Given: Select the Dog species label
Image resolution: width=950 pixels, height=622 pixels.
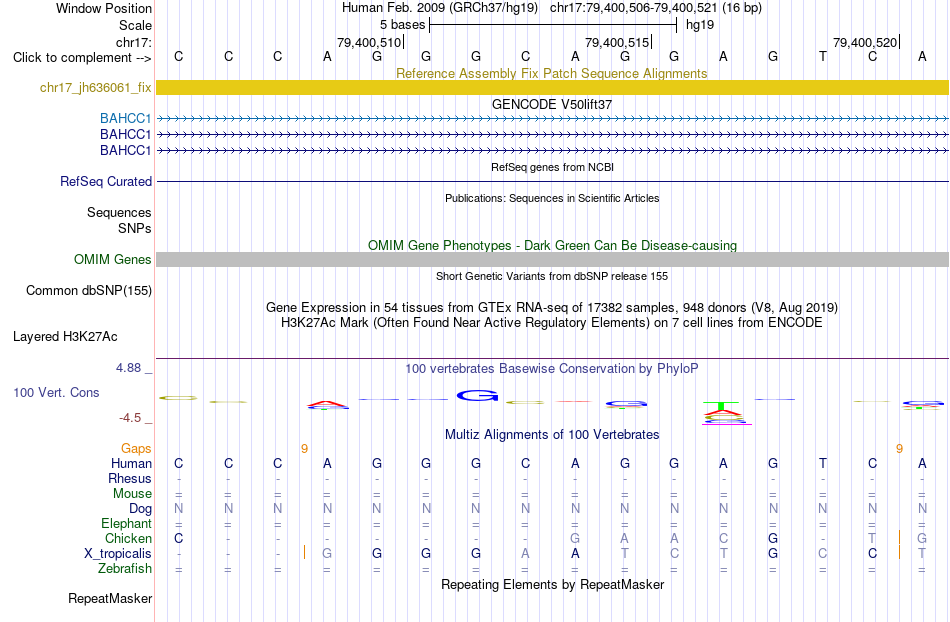Looking at the screenshot, I should click(x=140, y=508).
